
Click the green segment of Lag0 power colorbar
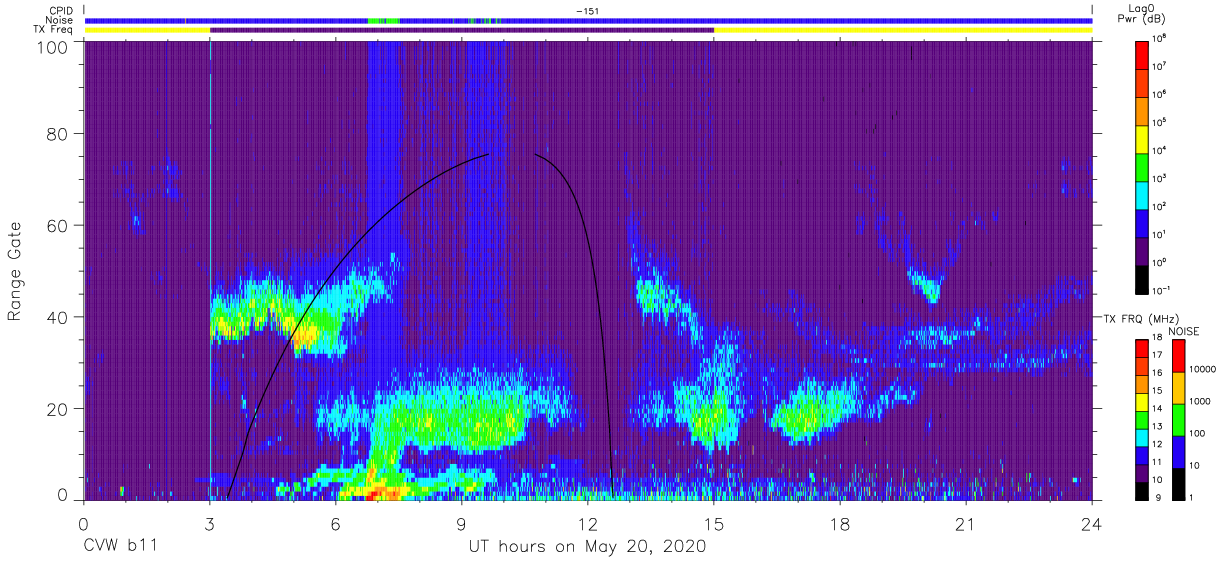click(x=1142, y=166)
